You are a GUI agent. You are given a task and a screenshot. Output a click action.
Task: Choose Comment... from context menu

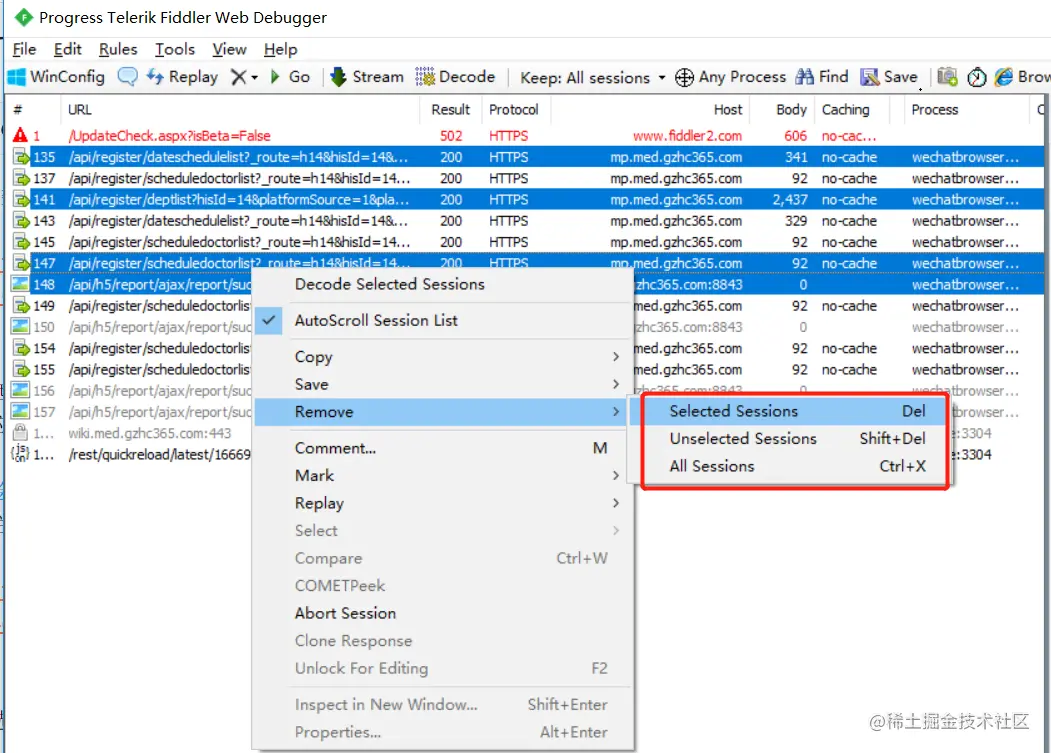click(442, 448)
